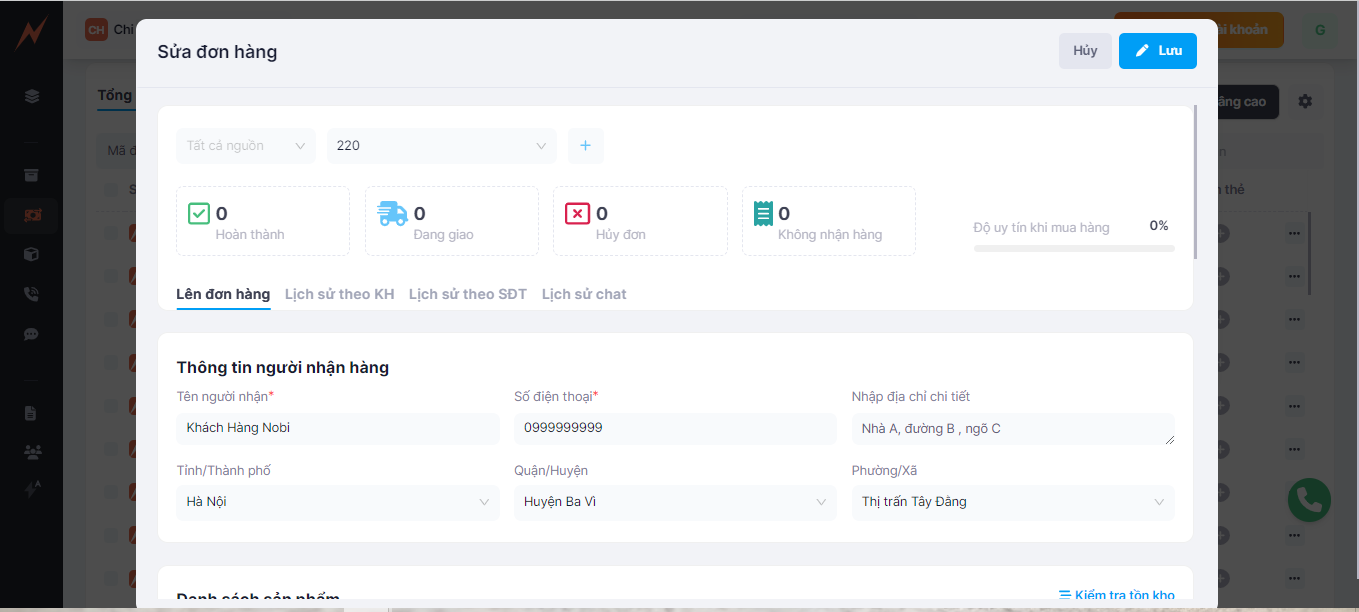The image size is (1359, 612).
Task: Expand the Tất cả nguồn dropdown
Action: (x=246, y=146)
